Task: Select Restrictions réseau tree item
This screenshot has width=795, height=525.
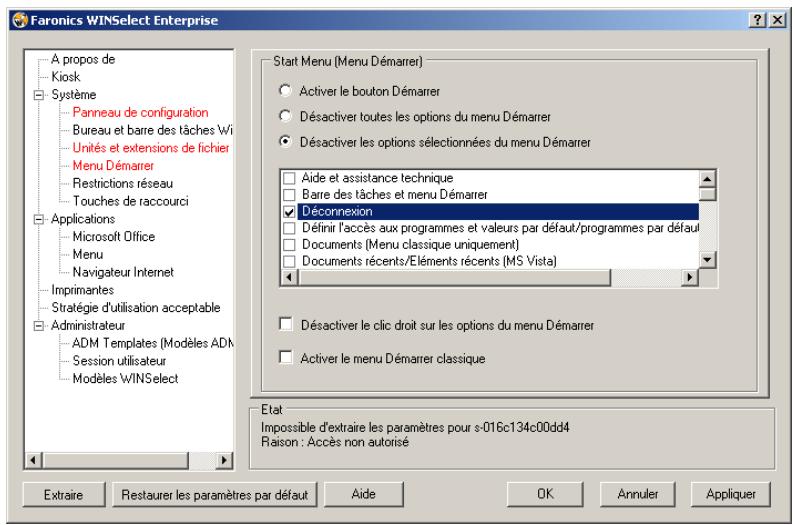Action: (123, 184)
